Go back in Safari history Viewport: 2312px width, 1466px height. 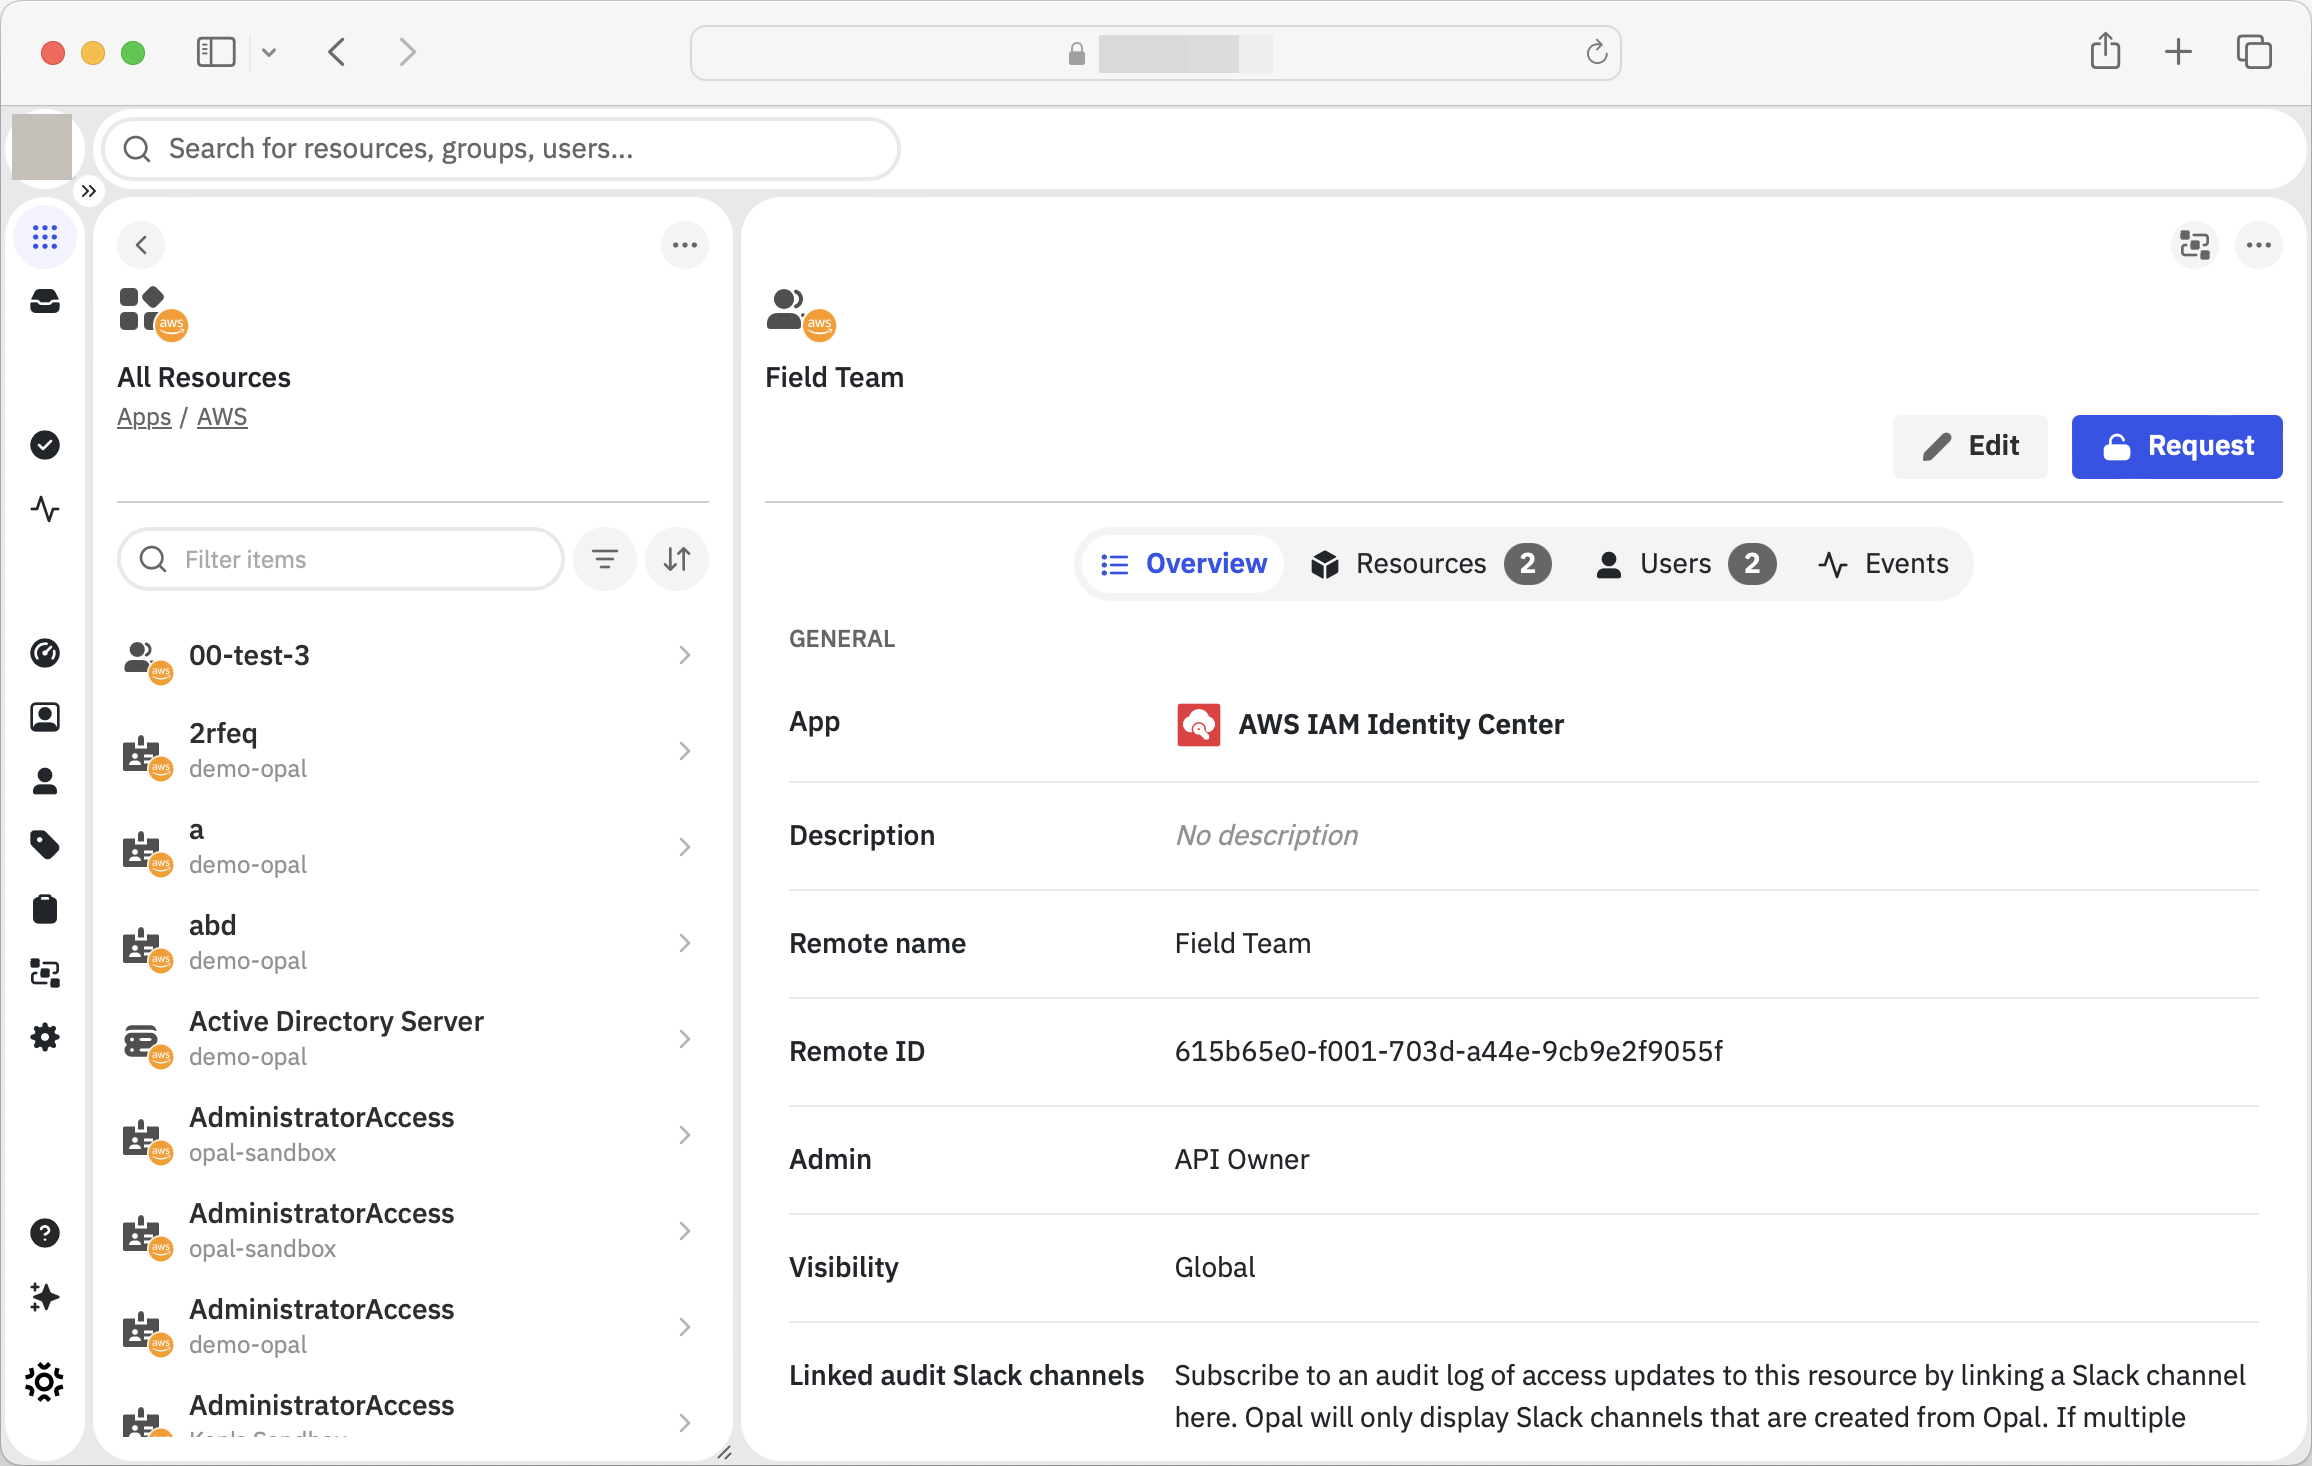[x=337, y=52]
